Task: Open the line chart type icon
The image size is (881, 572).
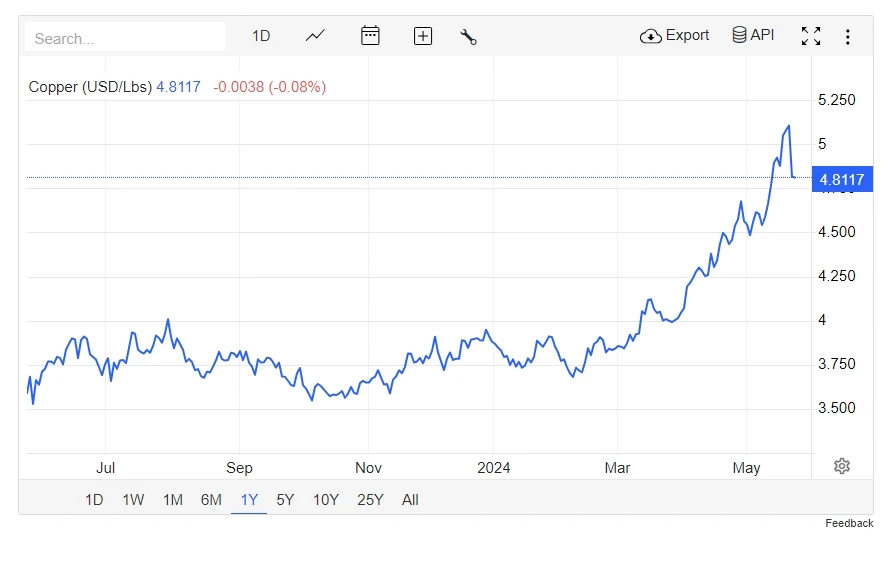Action: point(315,36)
